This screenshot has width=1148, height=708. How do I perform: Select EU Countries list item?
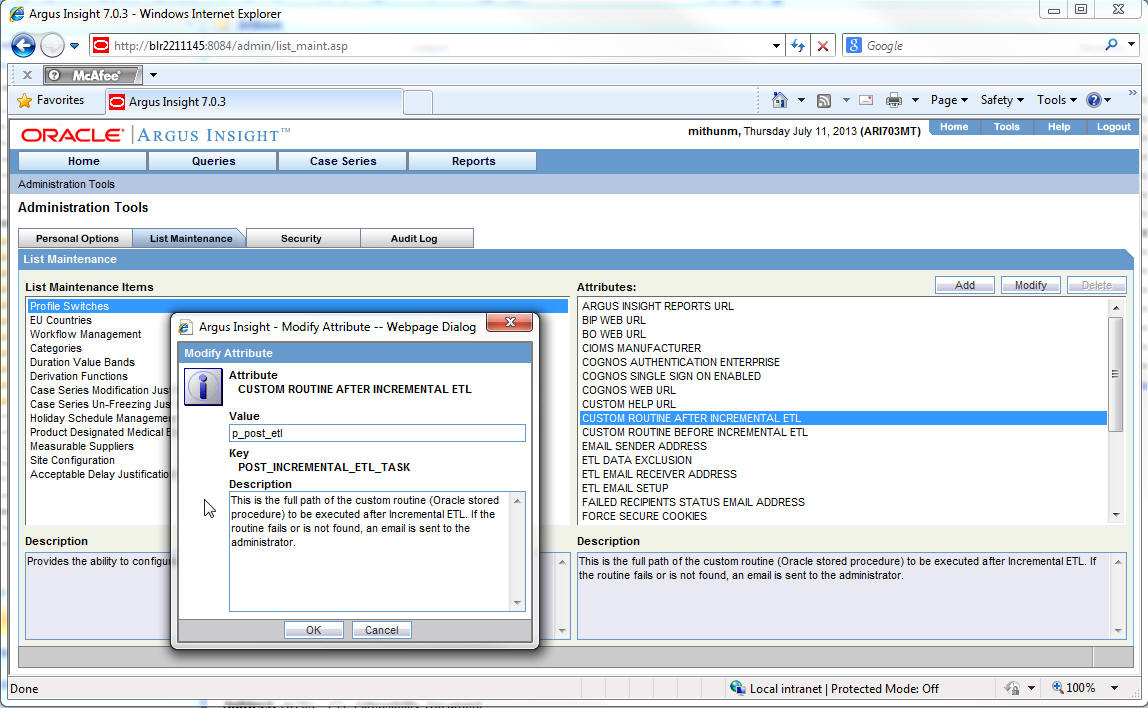(x=61, y=320)
